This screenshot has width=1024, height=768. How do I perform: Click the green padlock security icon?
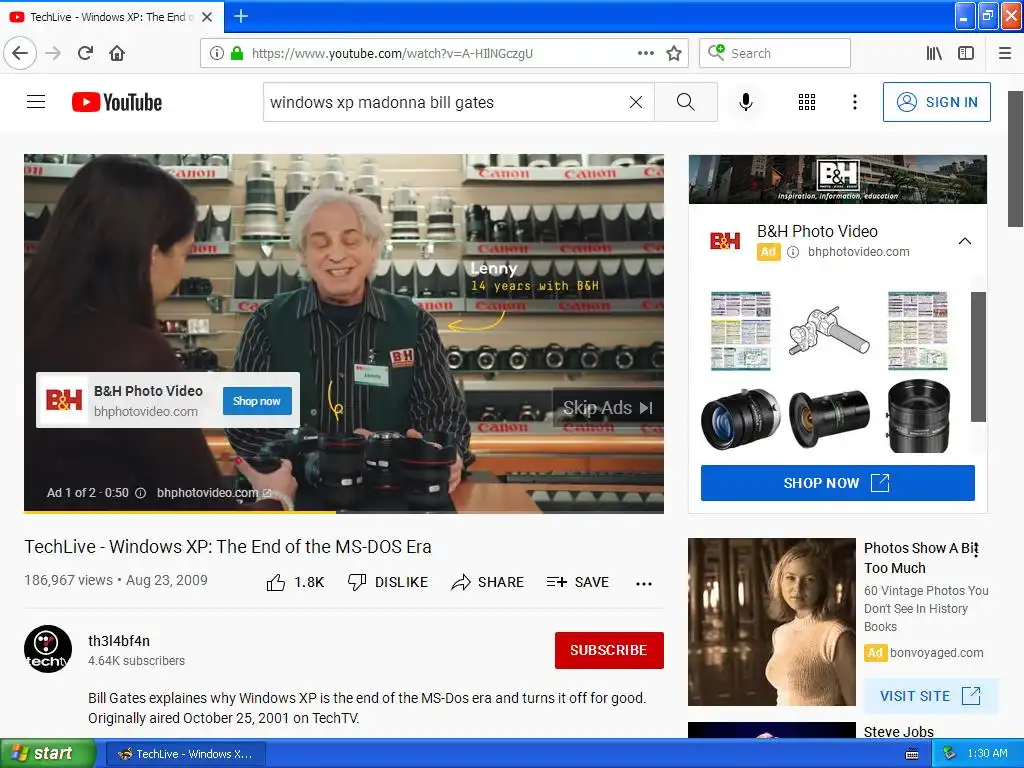(x=237, y=53)
